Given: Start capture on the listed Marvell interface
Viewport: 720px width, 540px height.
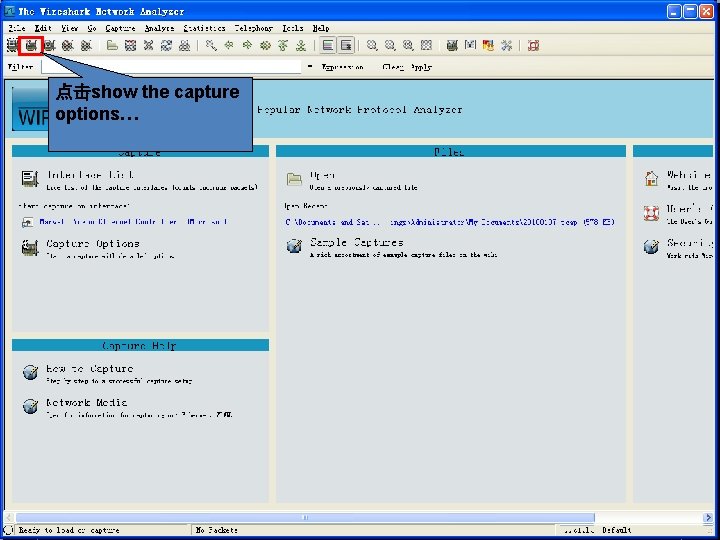Looking at the screenshot, I should pos(133,222).
